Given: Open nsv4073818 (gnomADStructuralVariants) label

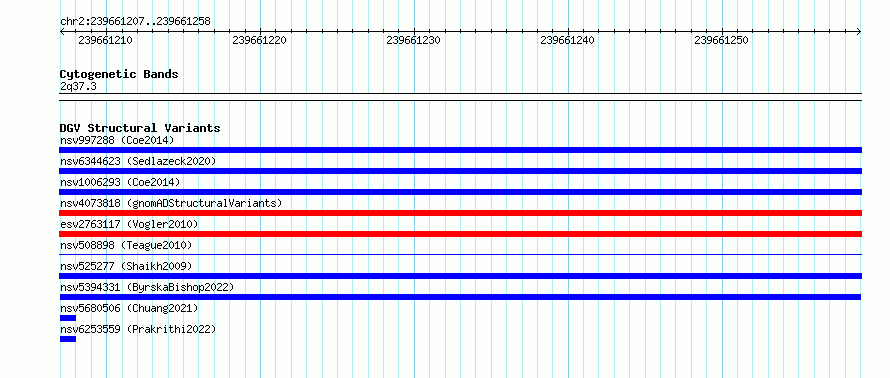Looking at the screenshot, I should (171, 203).
